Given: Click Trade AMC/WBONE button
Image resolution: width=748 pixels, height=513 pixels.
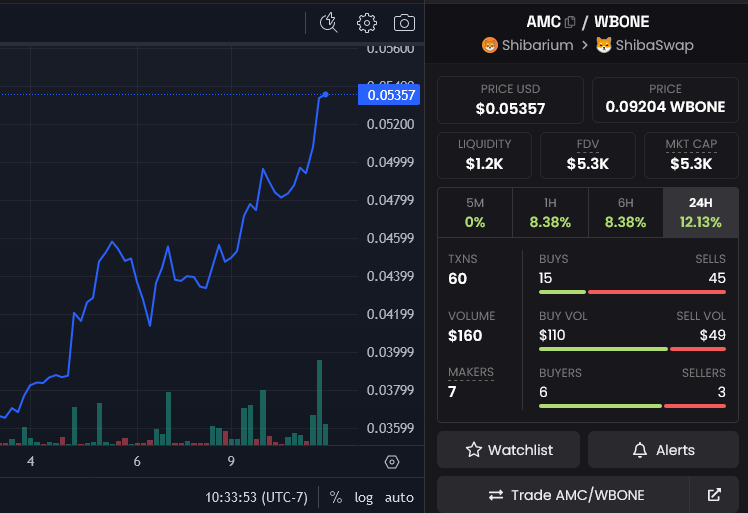Looking at the screenshot, I should [x=563, y=495].
